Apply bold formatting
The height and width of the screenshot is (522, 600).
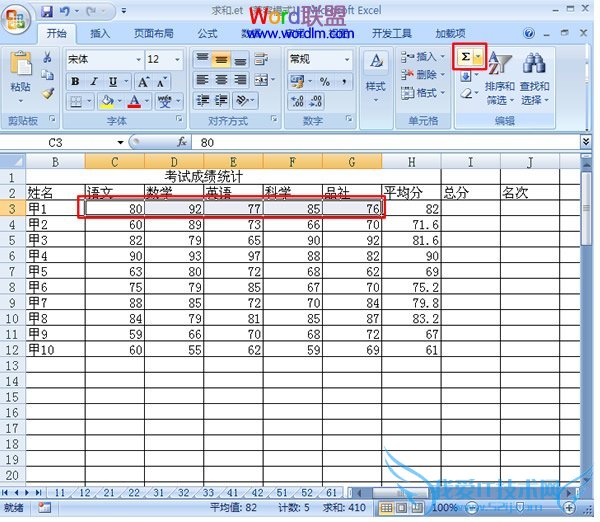point(75,82)
